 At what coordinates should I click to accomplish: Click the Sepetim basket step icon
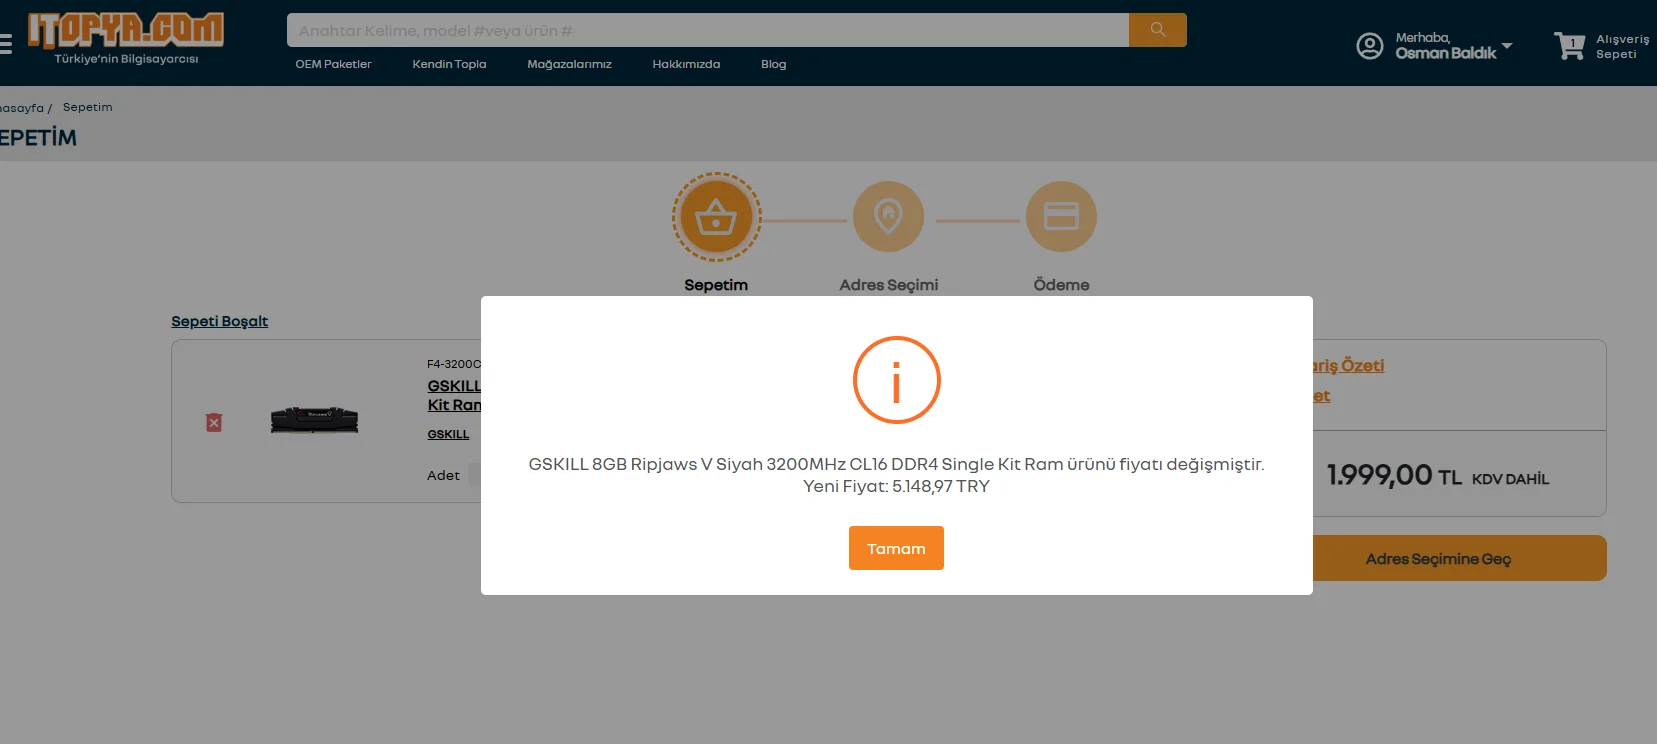pos(716,217)
